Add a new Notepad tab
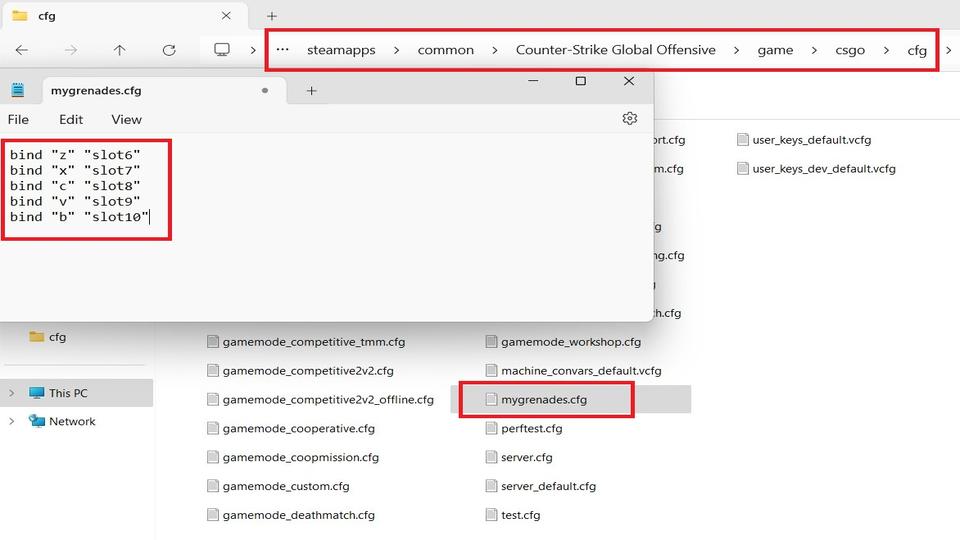This screenshot has height=540, width=960. click(x=311, y=91)
